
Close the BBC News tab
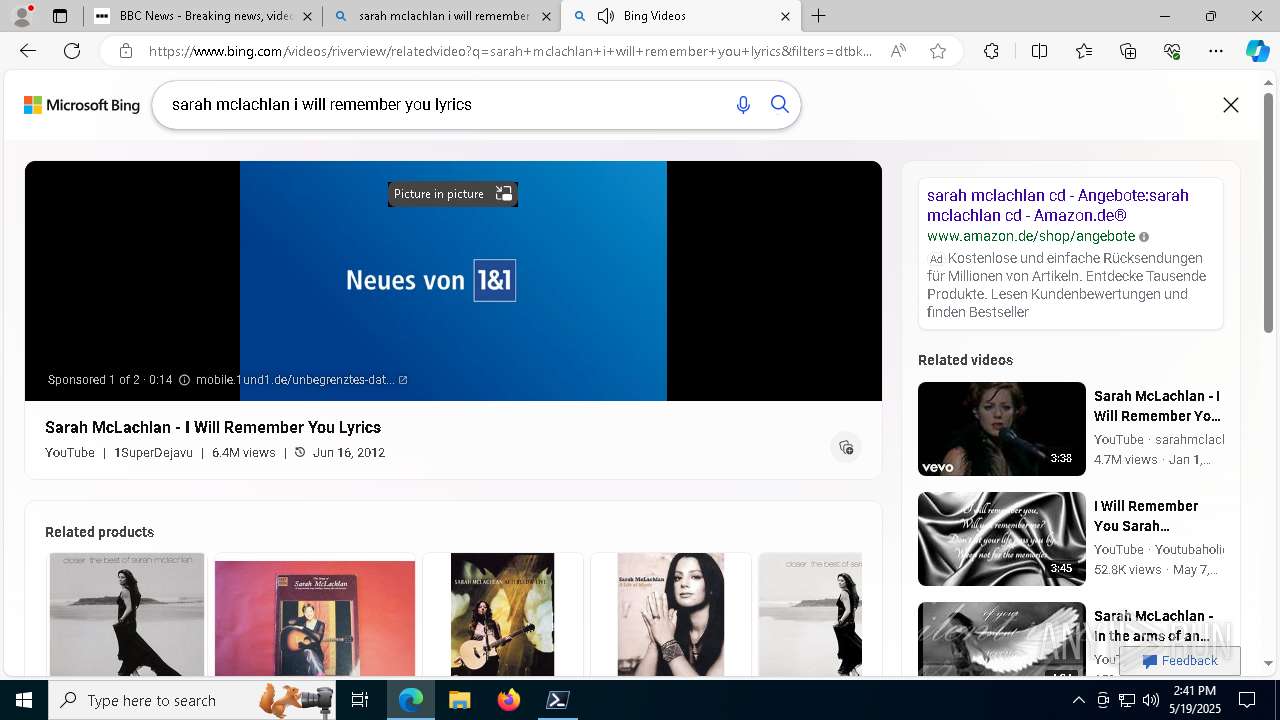(x=307, y=16)
